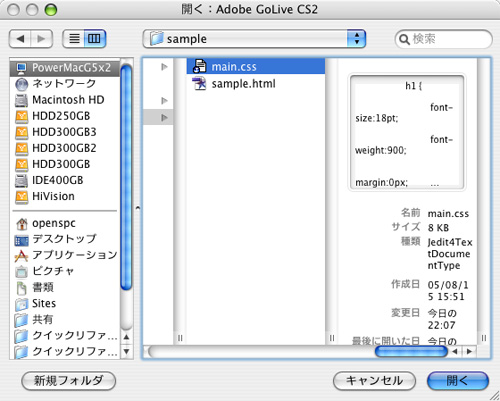Click the IDE400GB drive icon
The width and height of the screenshot is (500, 401).
21,181
